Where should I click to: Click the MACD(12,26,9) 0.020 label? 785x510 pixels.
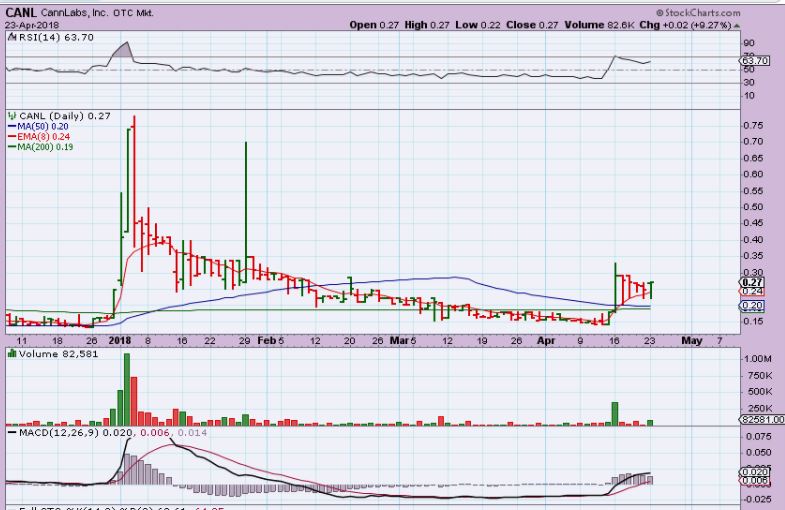coord(76,432)
